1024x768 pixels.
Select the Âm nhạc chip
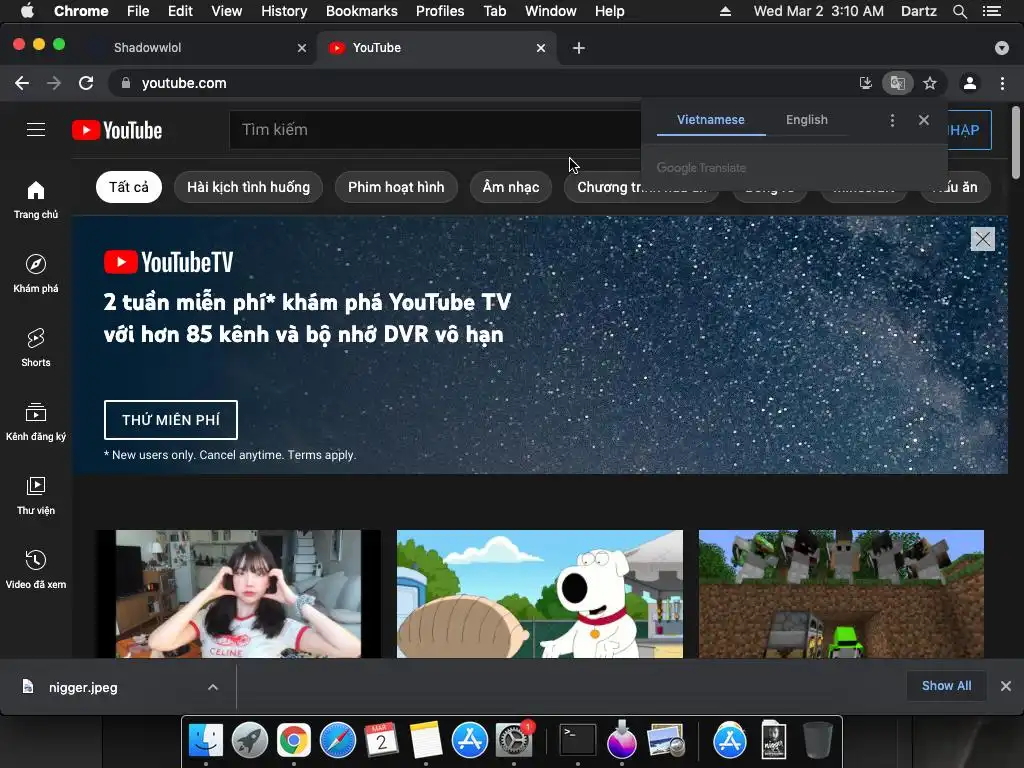pyautogui.click(x=511, y=187)
